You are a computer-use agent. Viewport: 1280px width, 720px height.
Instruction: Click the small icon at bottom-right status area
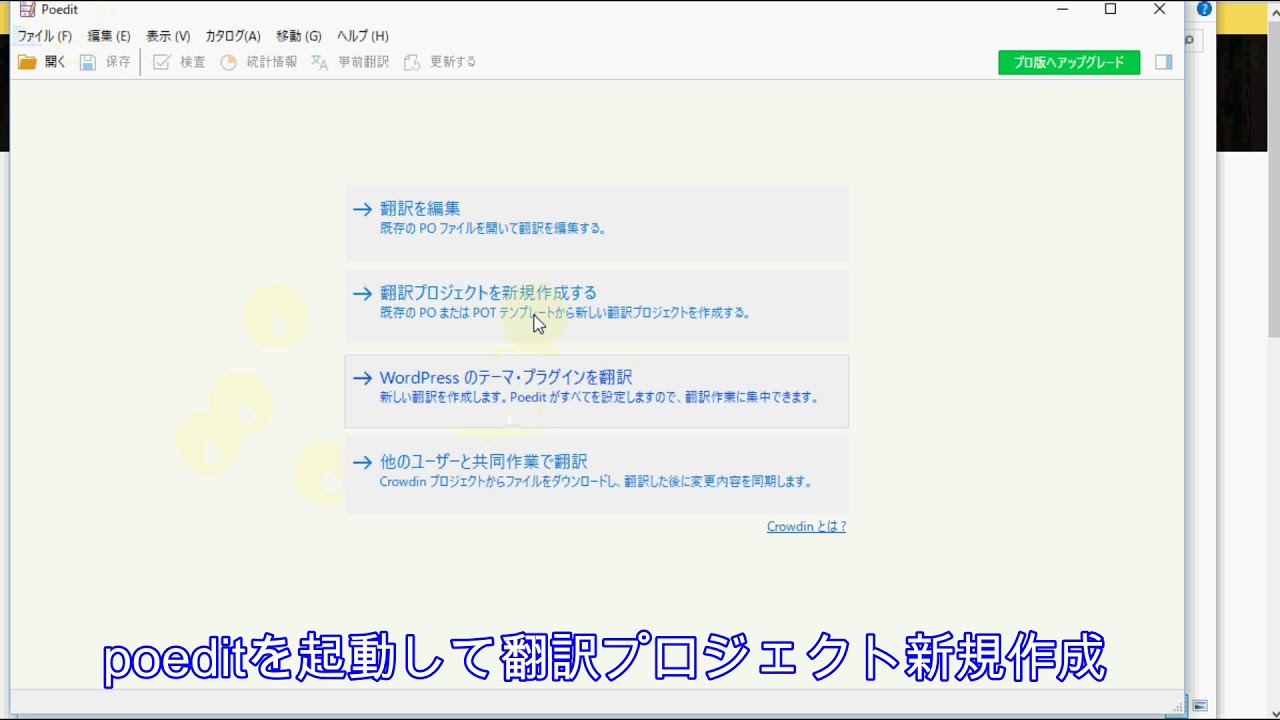coord(1200,705)
